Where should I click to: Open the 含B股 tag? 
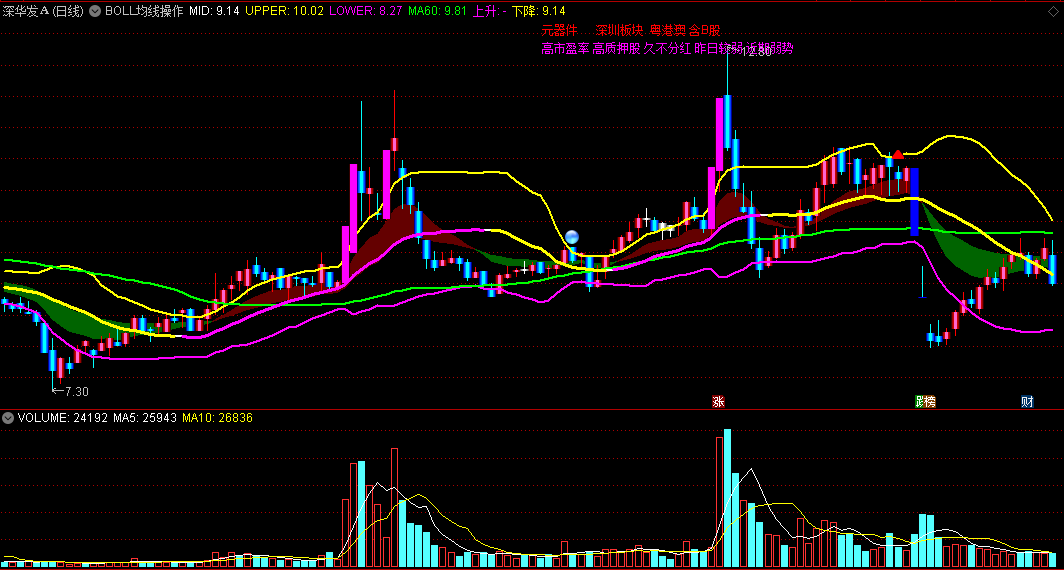point(705,31)
